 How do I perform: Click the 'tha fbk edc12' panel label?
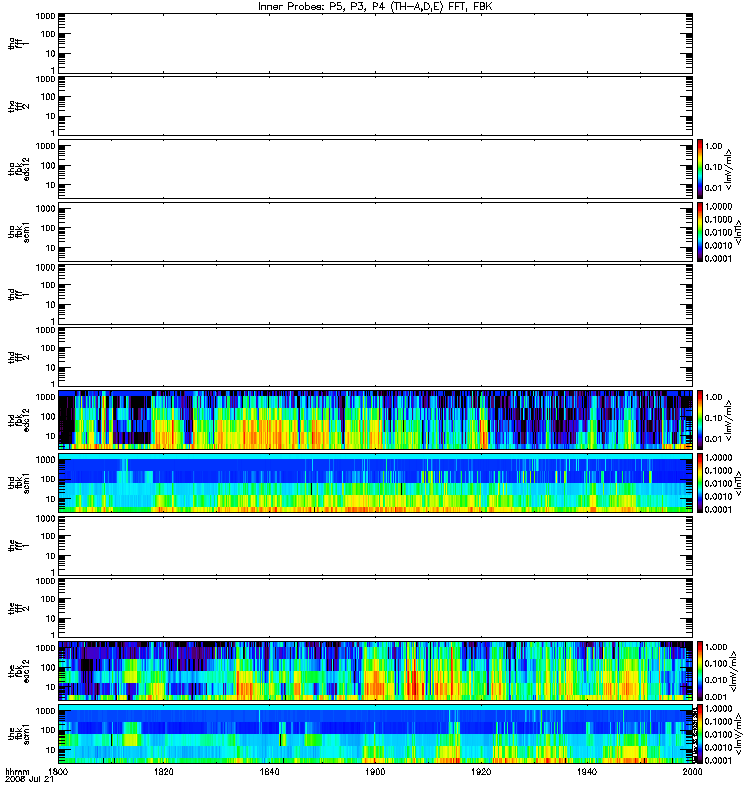18,169
